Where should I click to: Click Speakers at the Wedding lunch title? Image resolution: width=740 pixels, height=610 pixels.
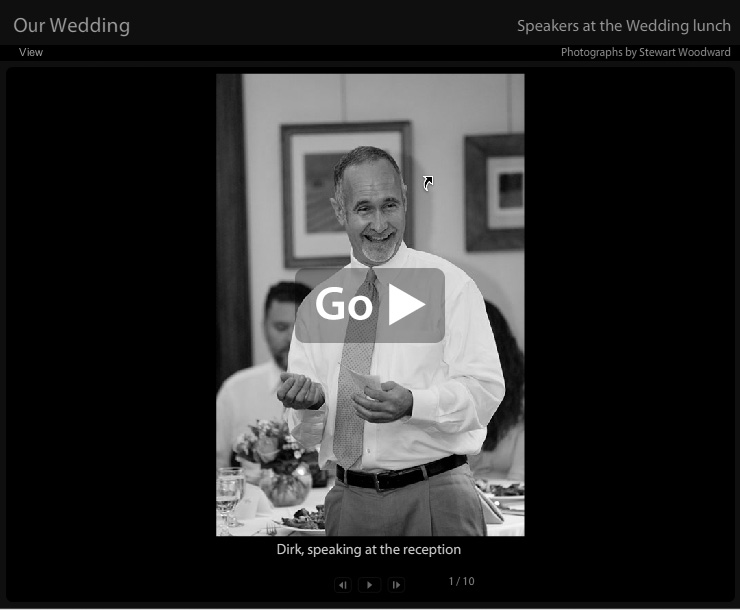pyautogui.click(x=623, y=26)
